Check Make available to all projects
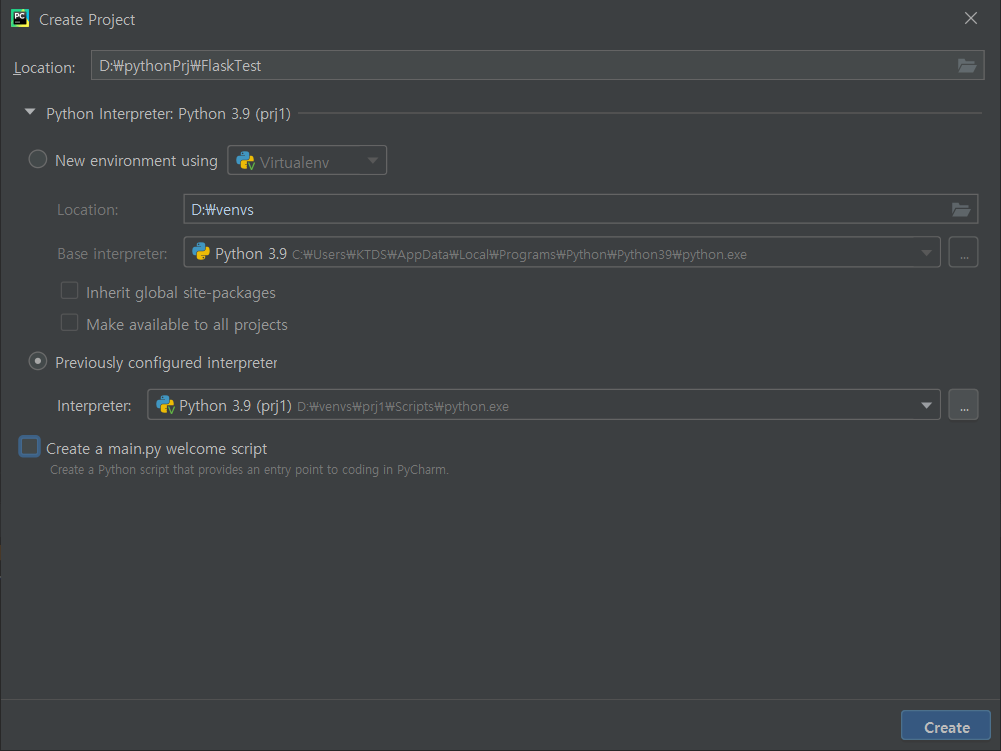The width and height of the screenshot is (1001, 751). point(69,323)
